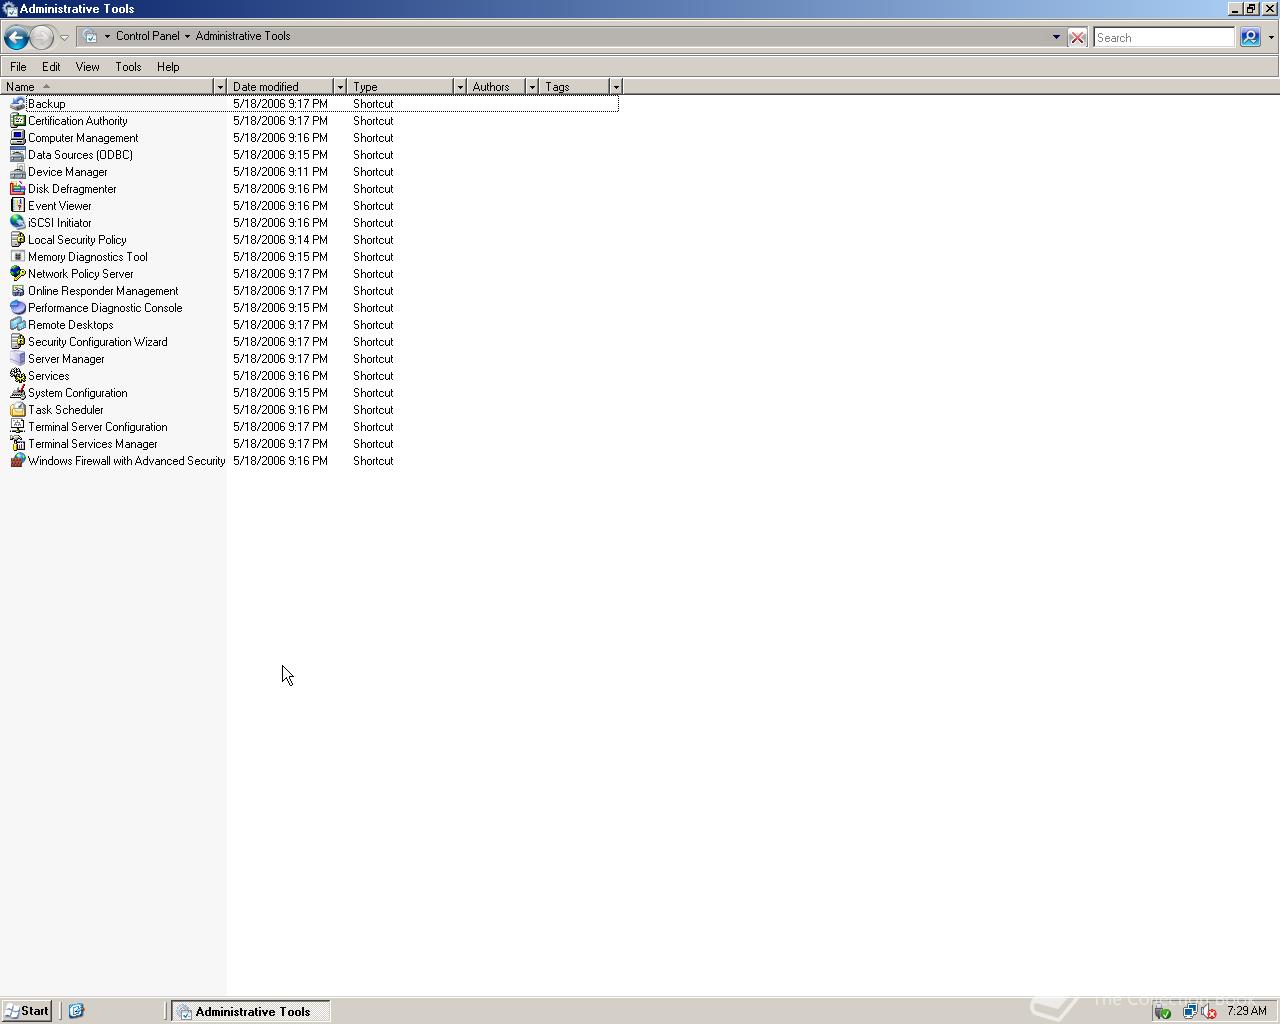Sort by the Name column header
This screenshot has width=1280, height=1024.
coord(107,87)
